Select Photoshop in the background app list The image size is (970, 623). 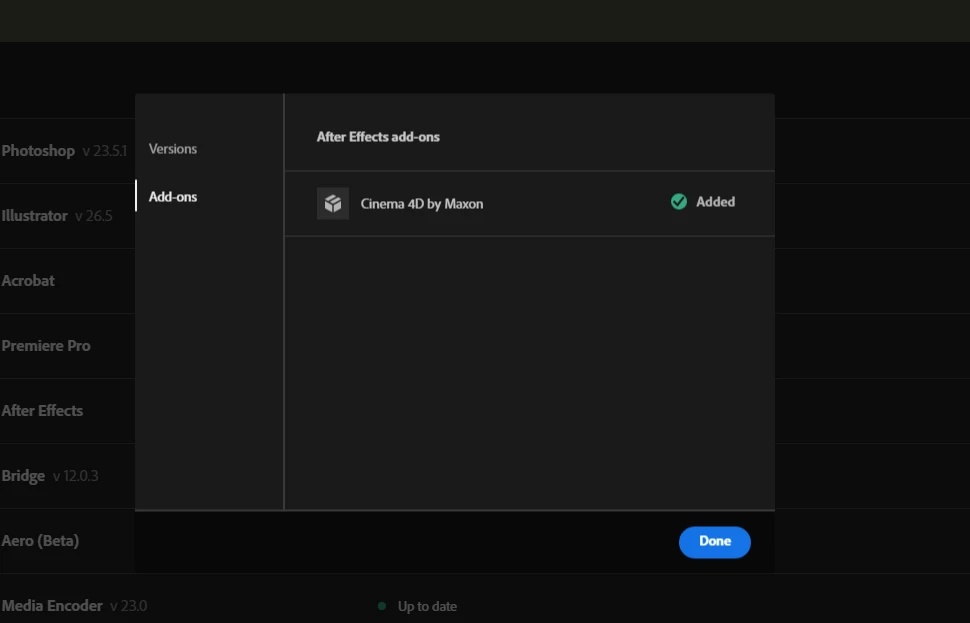click(38, 151)
